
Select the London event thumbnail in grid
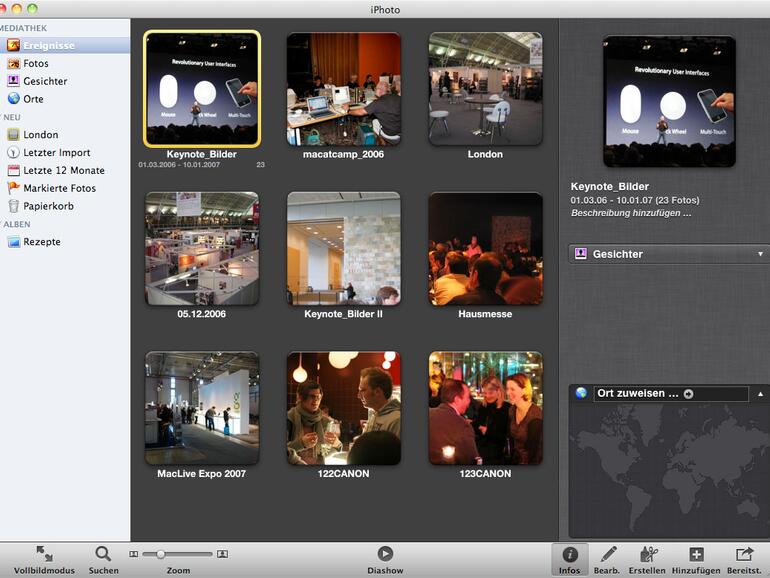coord(485,89)
